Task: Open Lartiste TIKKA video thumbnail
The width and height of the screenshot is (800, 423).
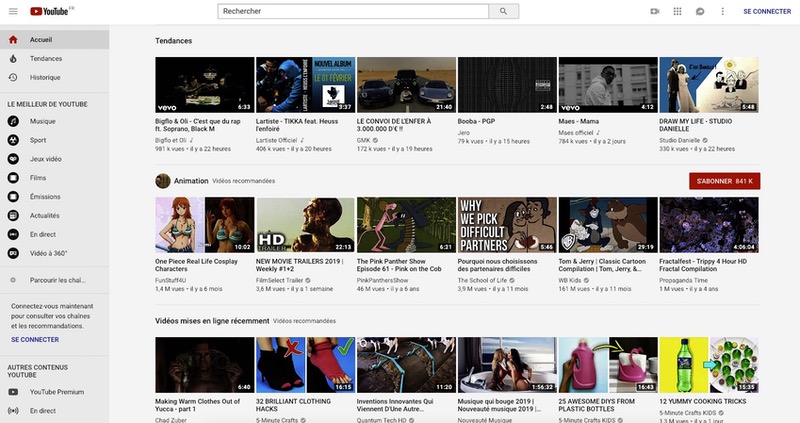Action: (x=305, y=85)
